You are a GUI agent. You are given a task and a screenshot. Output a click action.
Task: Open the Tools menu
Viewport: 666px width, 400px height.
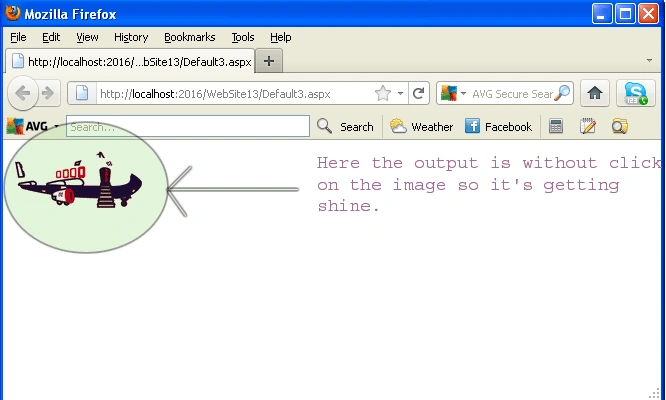click(x=243, y=37)
